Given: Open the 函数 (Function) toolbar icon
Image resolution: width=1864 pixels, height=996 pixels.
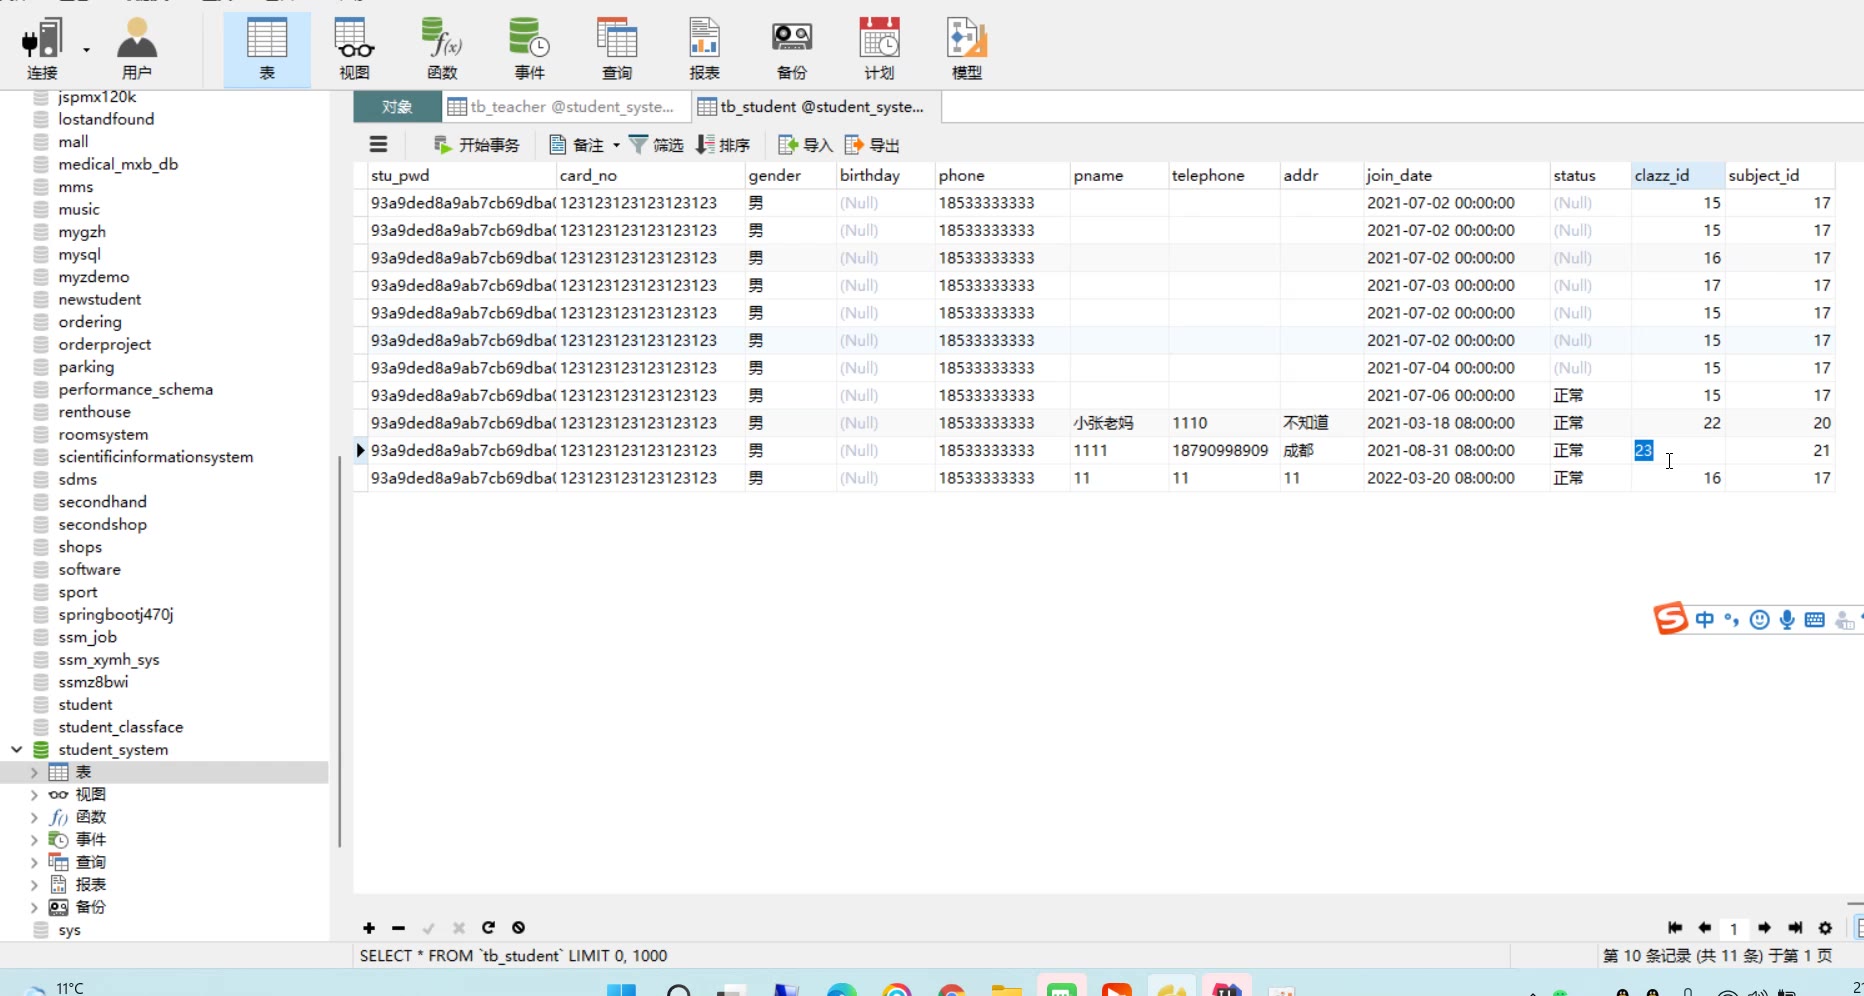Looking at the screenshot, I should pos(442,48).
